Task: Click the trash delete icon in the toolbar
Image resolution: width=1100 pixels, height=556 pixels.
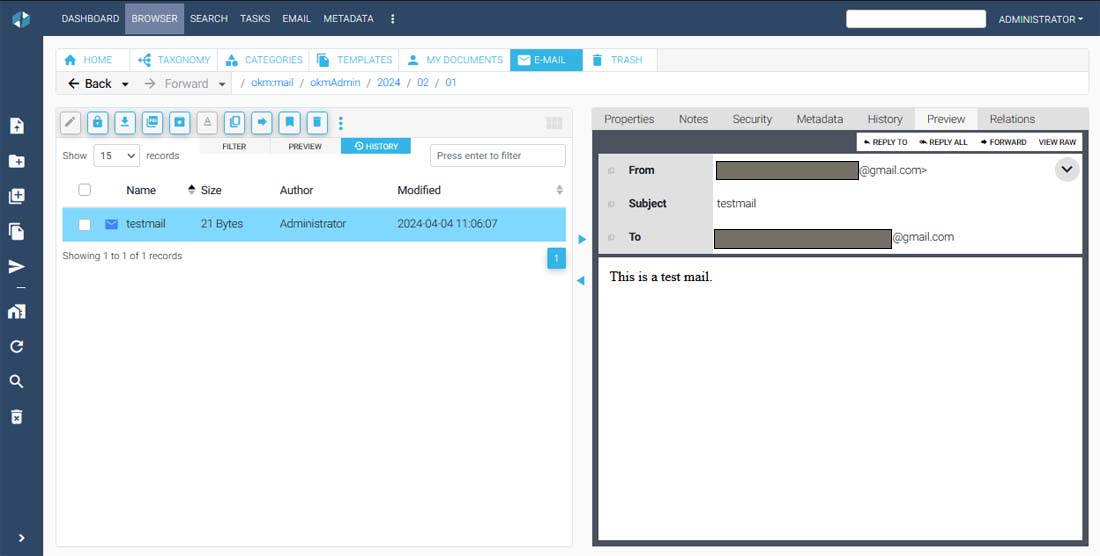Action: pyautogui.click(x=316, y=122)
